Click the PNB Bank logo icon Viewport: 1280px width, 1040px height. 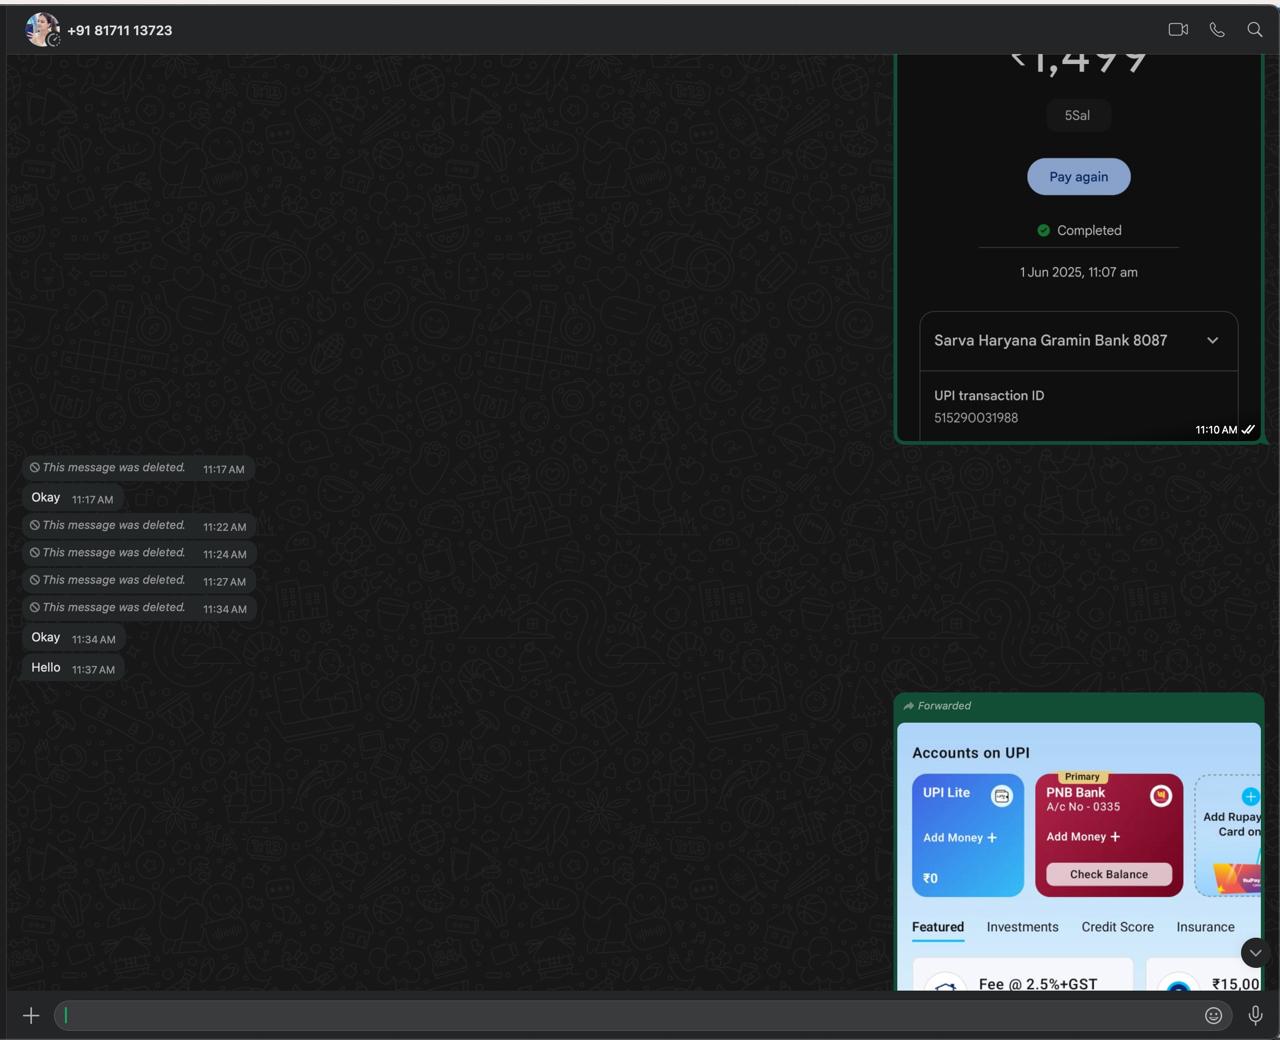click(x=1160, y=796)
